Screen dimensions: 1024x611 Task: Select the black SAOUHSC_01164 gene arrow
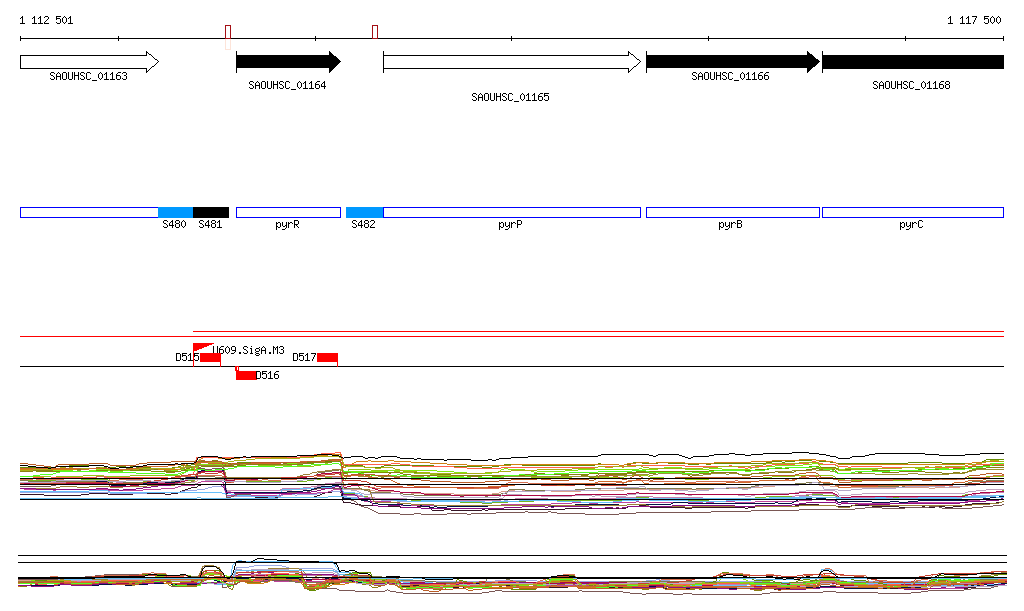point(287,62)
